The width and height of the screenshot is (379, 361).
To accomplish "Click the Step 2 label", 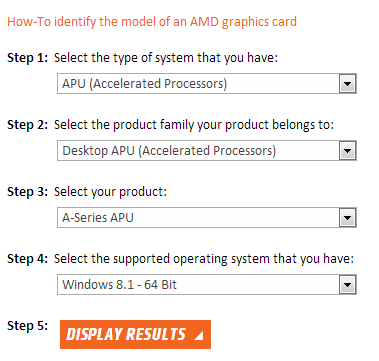I will pyautogui.click(x=28, y=125).
